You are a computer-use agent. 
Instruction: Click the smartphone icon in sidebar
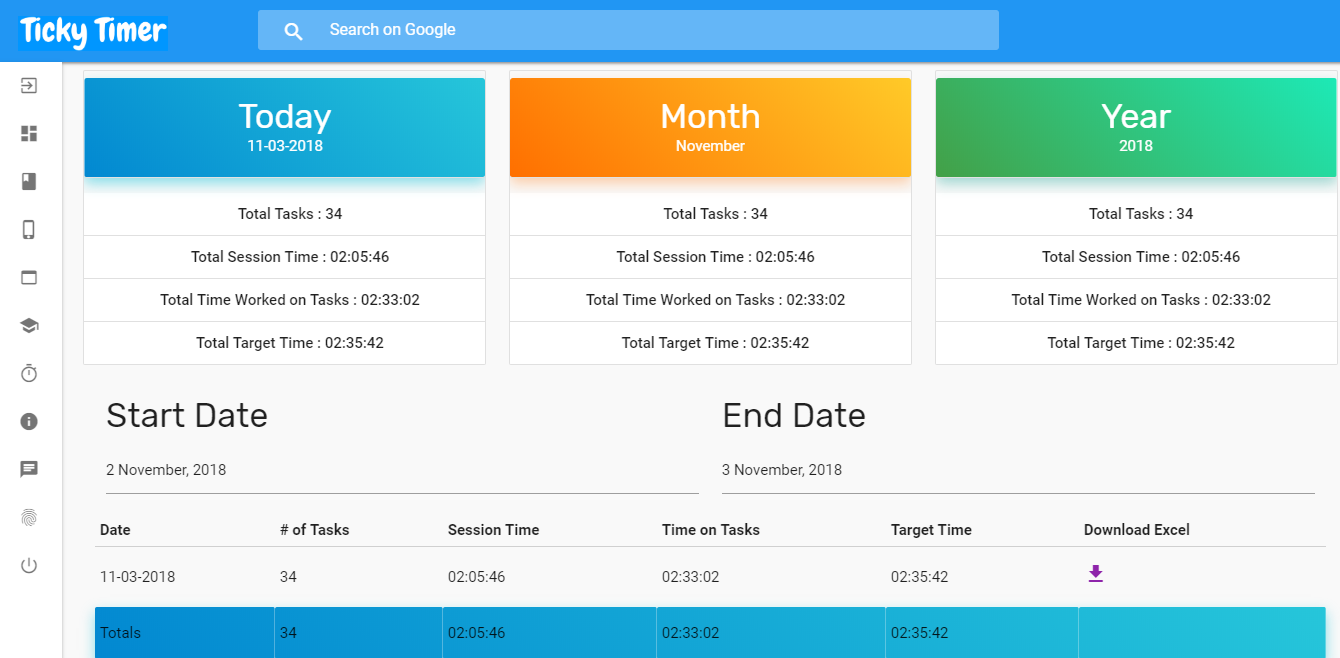29,230
